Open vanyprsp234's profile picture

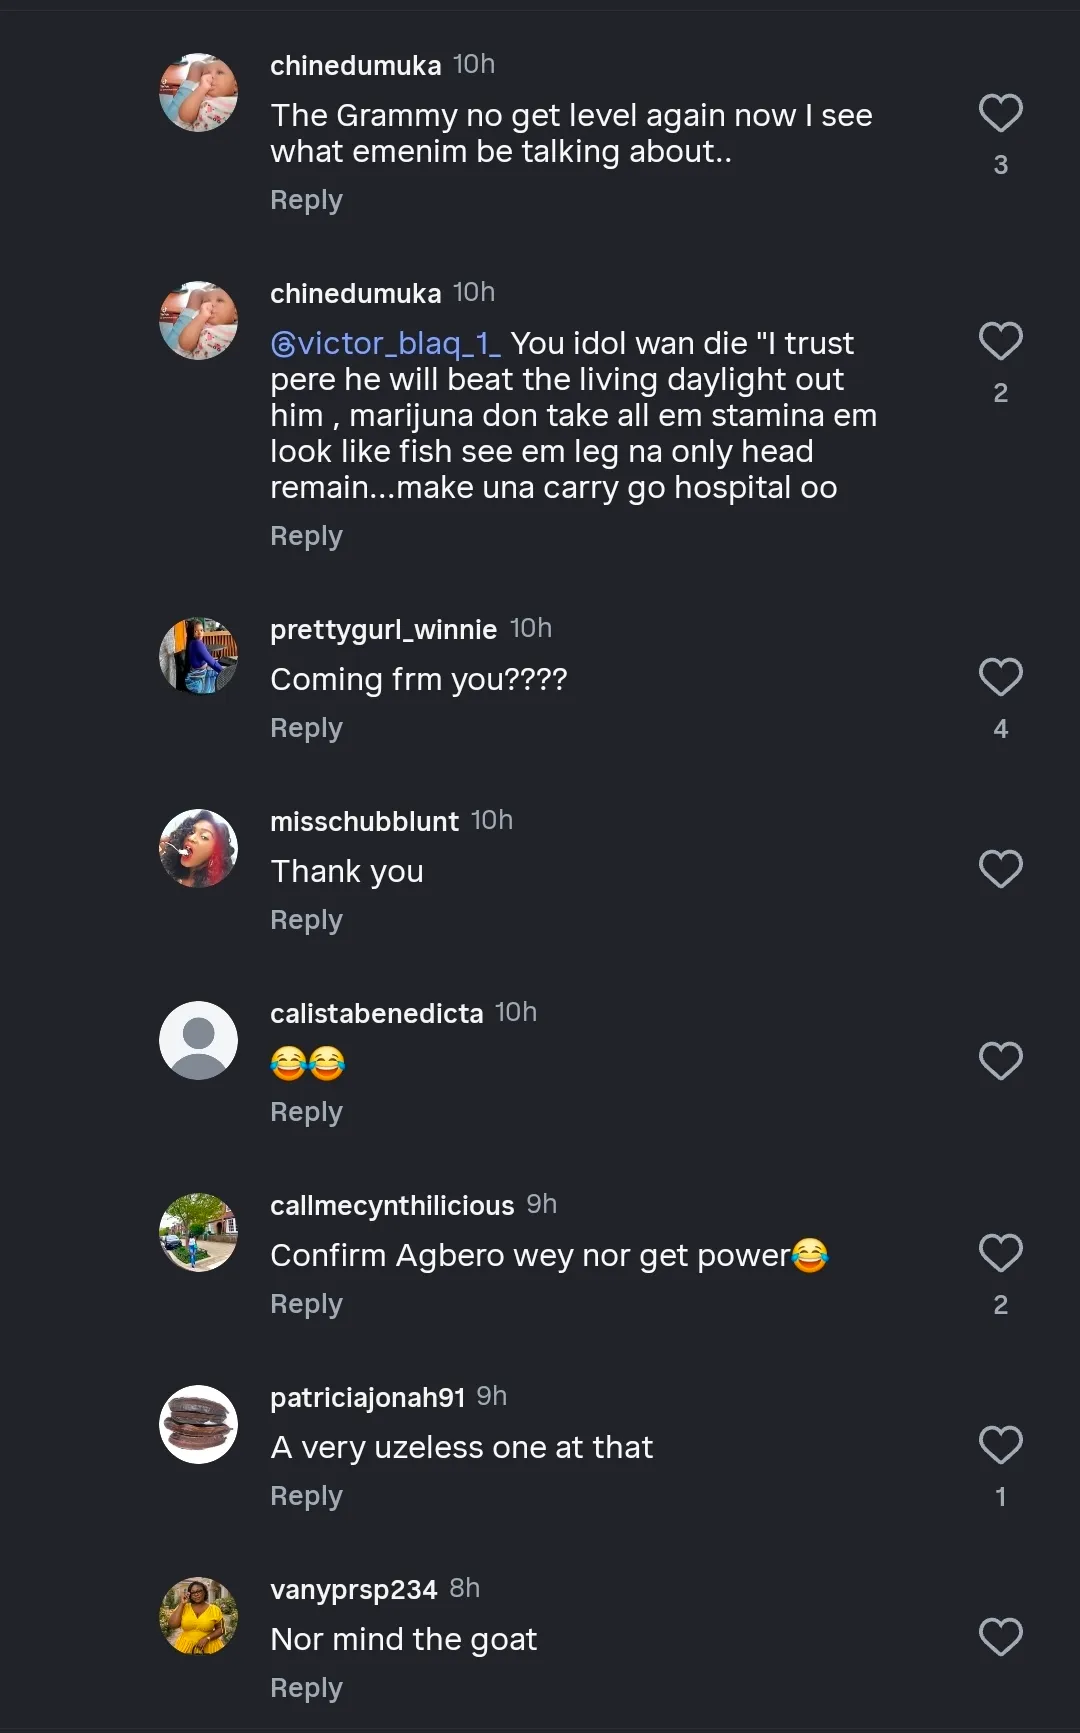[198, 1616]
